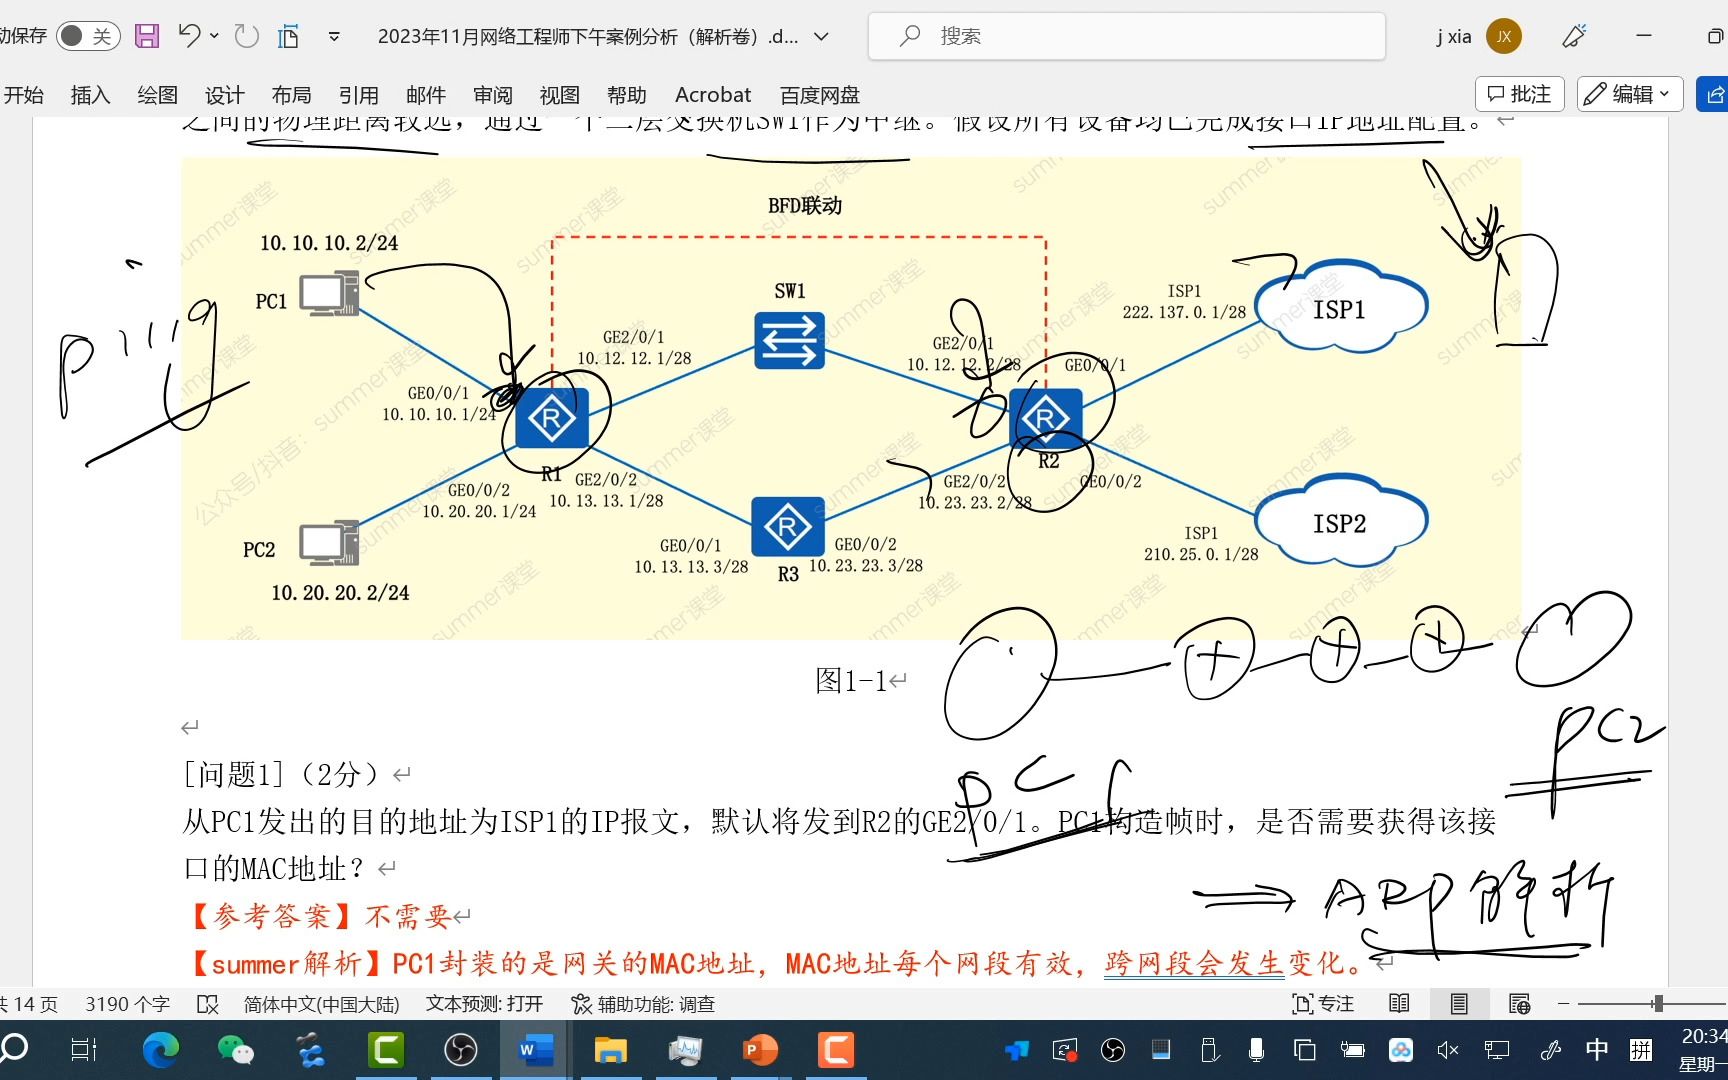
Task: Toggle the AutoSave switch
Action: 88,36
